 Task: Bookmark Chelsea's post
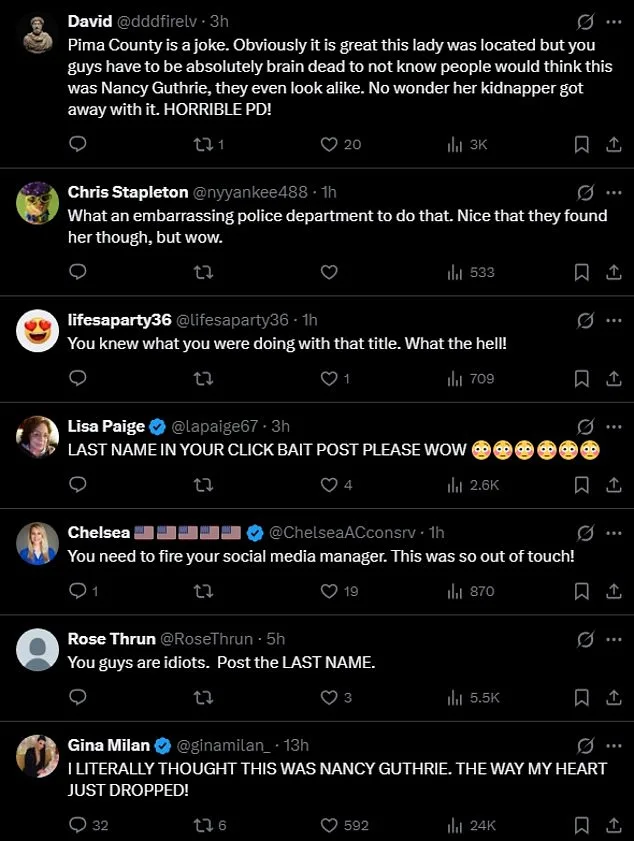click(x=581, y=591)
